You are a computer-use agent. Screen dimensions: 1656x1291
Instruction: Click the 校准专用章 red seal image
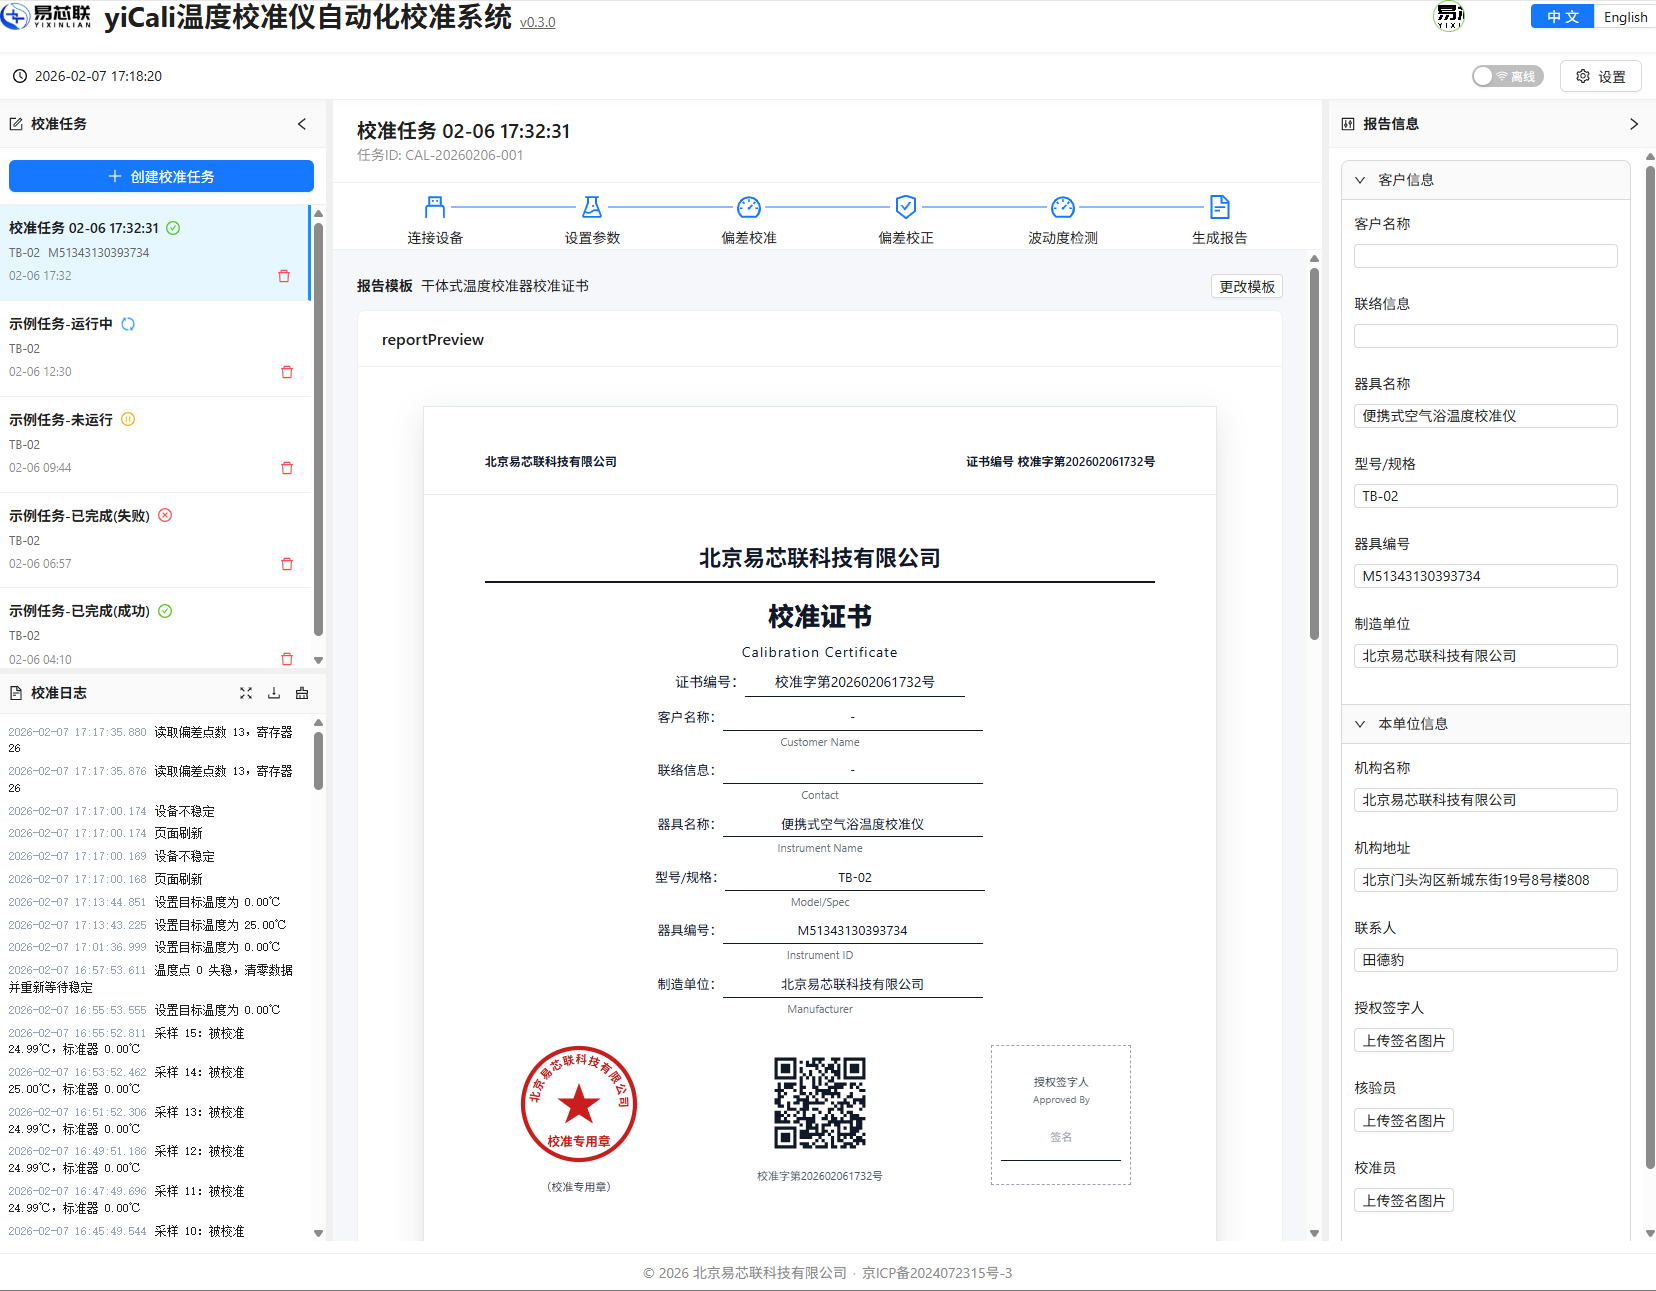[579, 1104]
